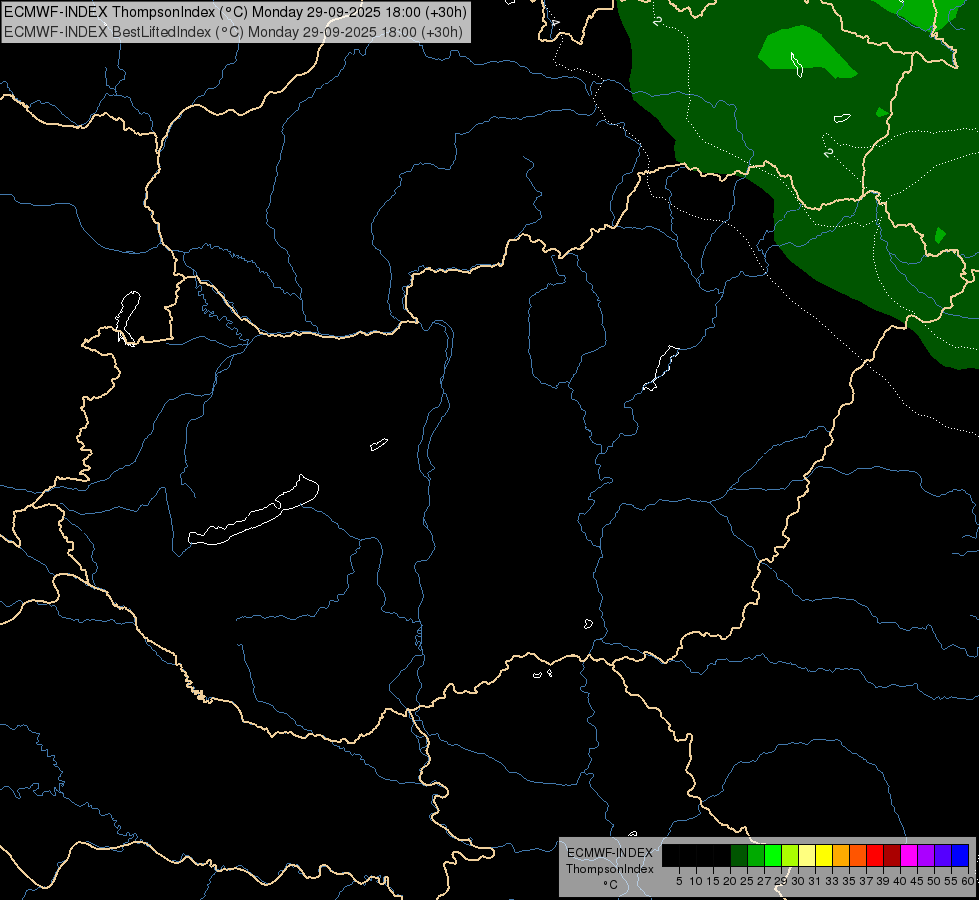The height and width of the screenshot is (900, 979).
Task: Select the orange-red 35–37 legend swatch
Action: 858,855
